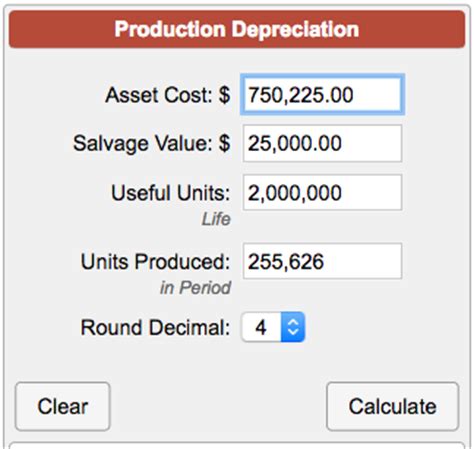
Task: Click the "Asset Cost:" label text
Action: (159, 95)
